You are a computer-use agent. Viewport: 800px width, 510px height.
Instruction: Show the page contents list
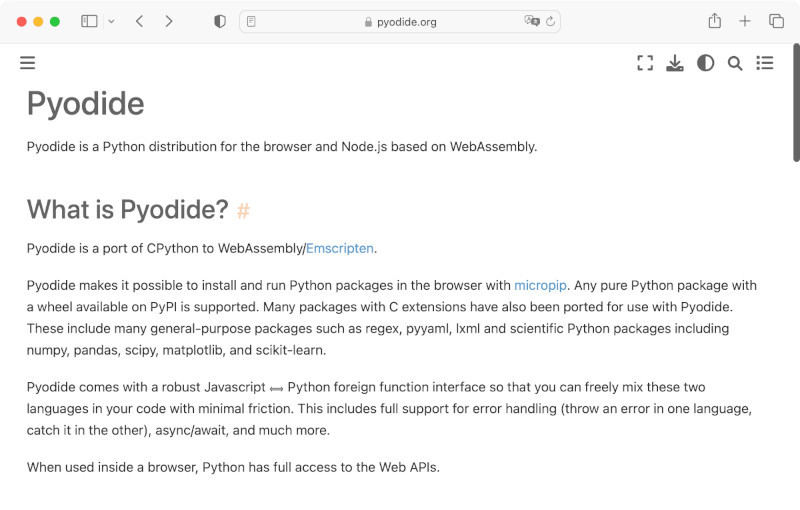pyautogui.click(x=765, y=63)
